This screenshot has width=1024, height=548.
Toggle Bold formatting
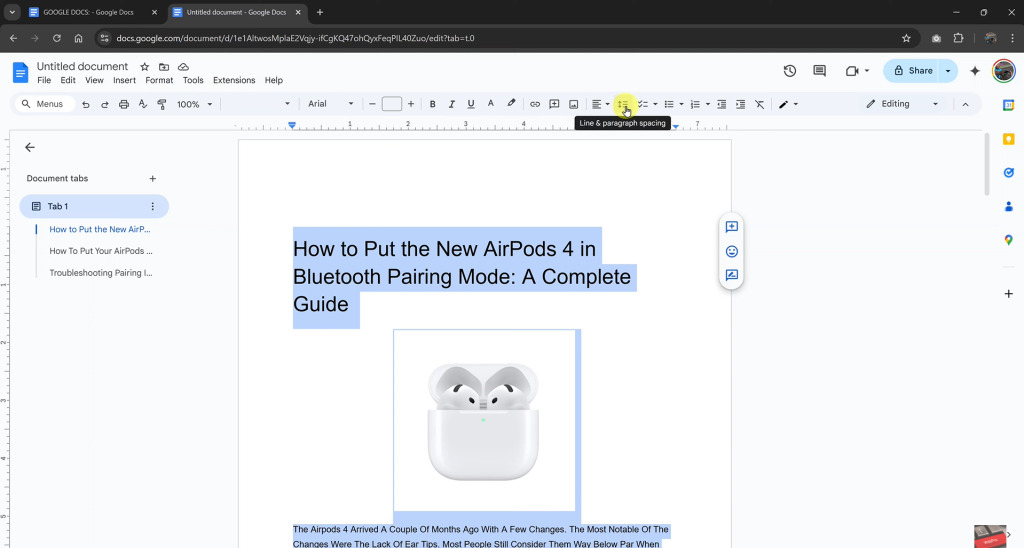[432, 105]
